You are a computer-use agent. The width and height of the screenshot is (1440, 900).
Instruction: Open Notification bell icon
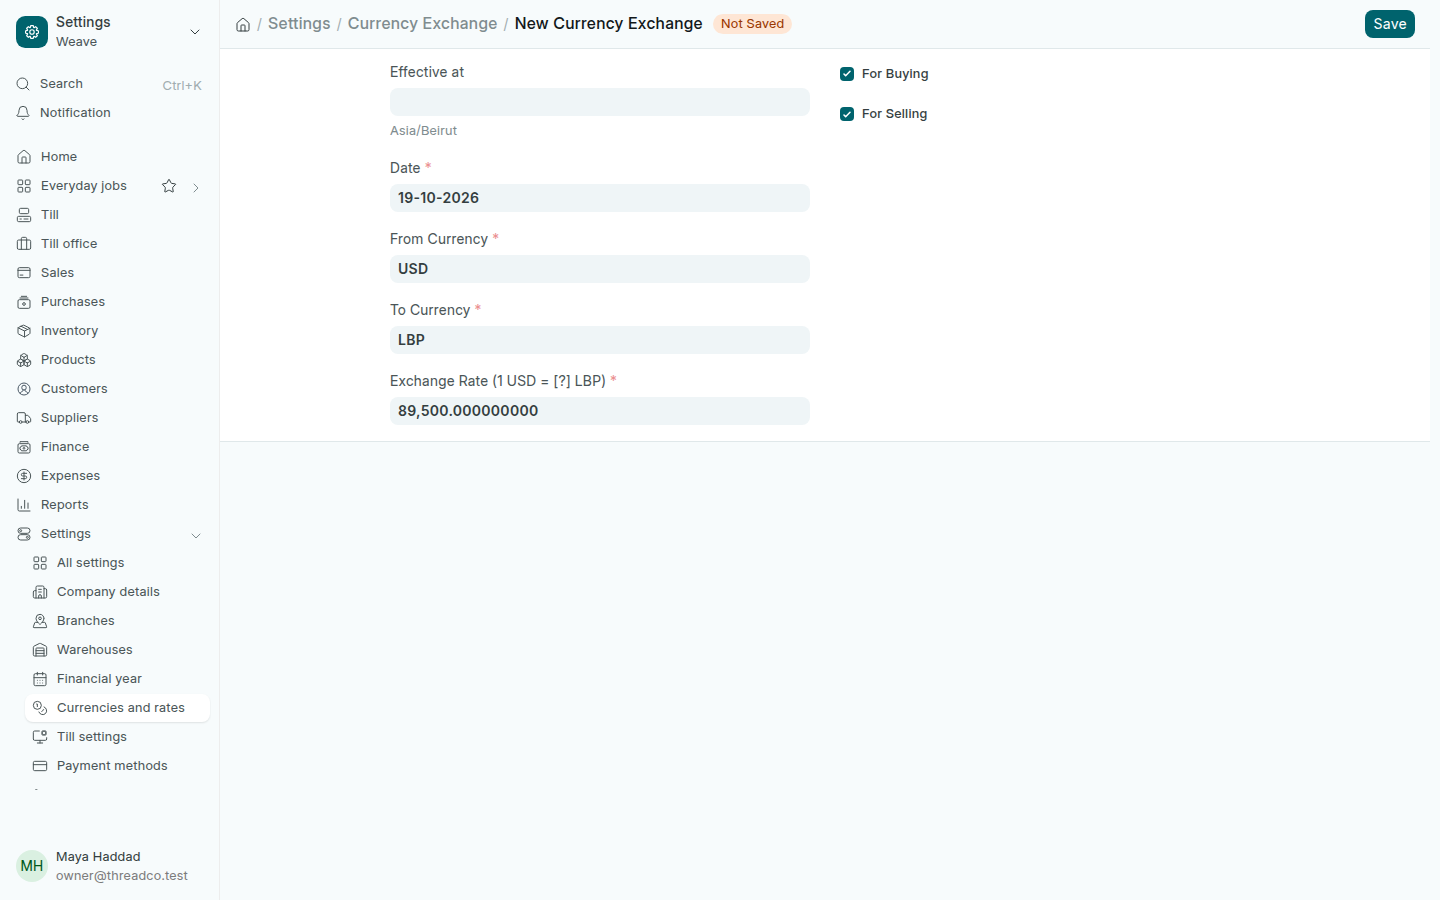23,113
